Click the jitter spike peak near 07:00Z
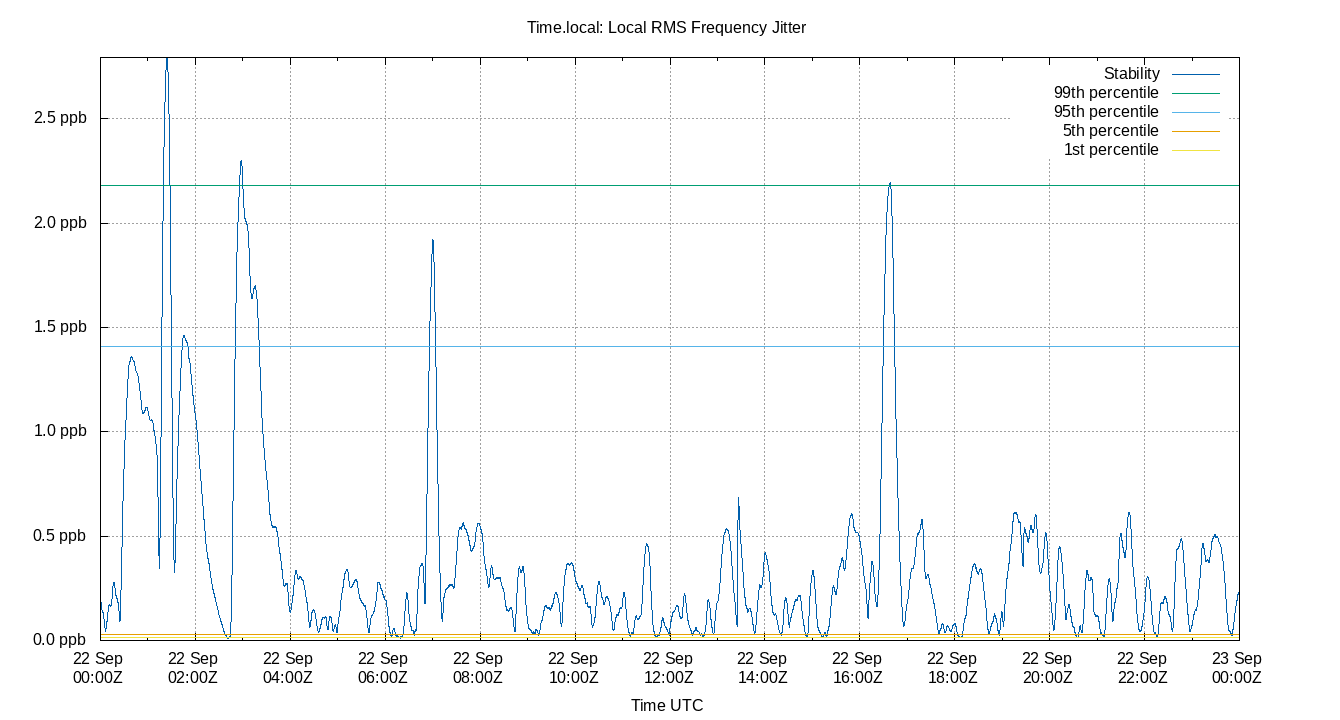The image size is (1340, 720). [432, 240]
